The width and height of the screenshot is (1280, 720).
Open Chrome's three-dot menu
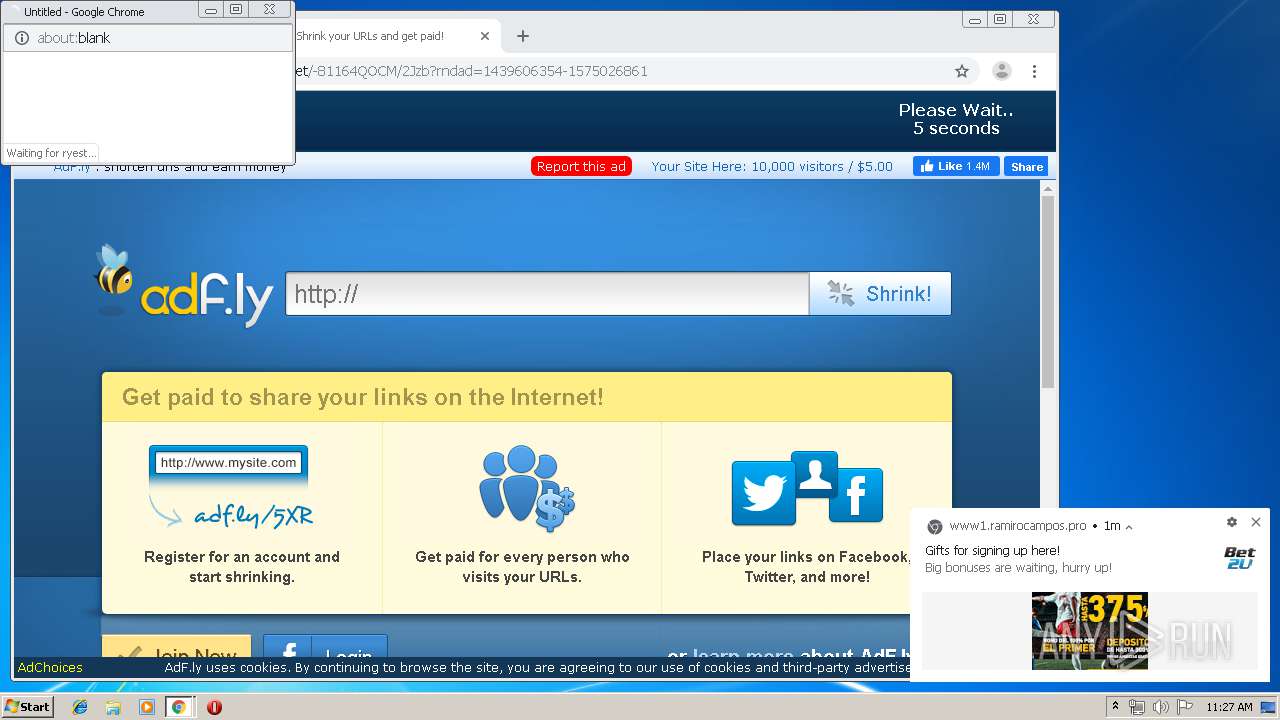[1034, 71]
